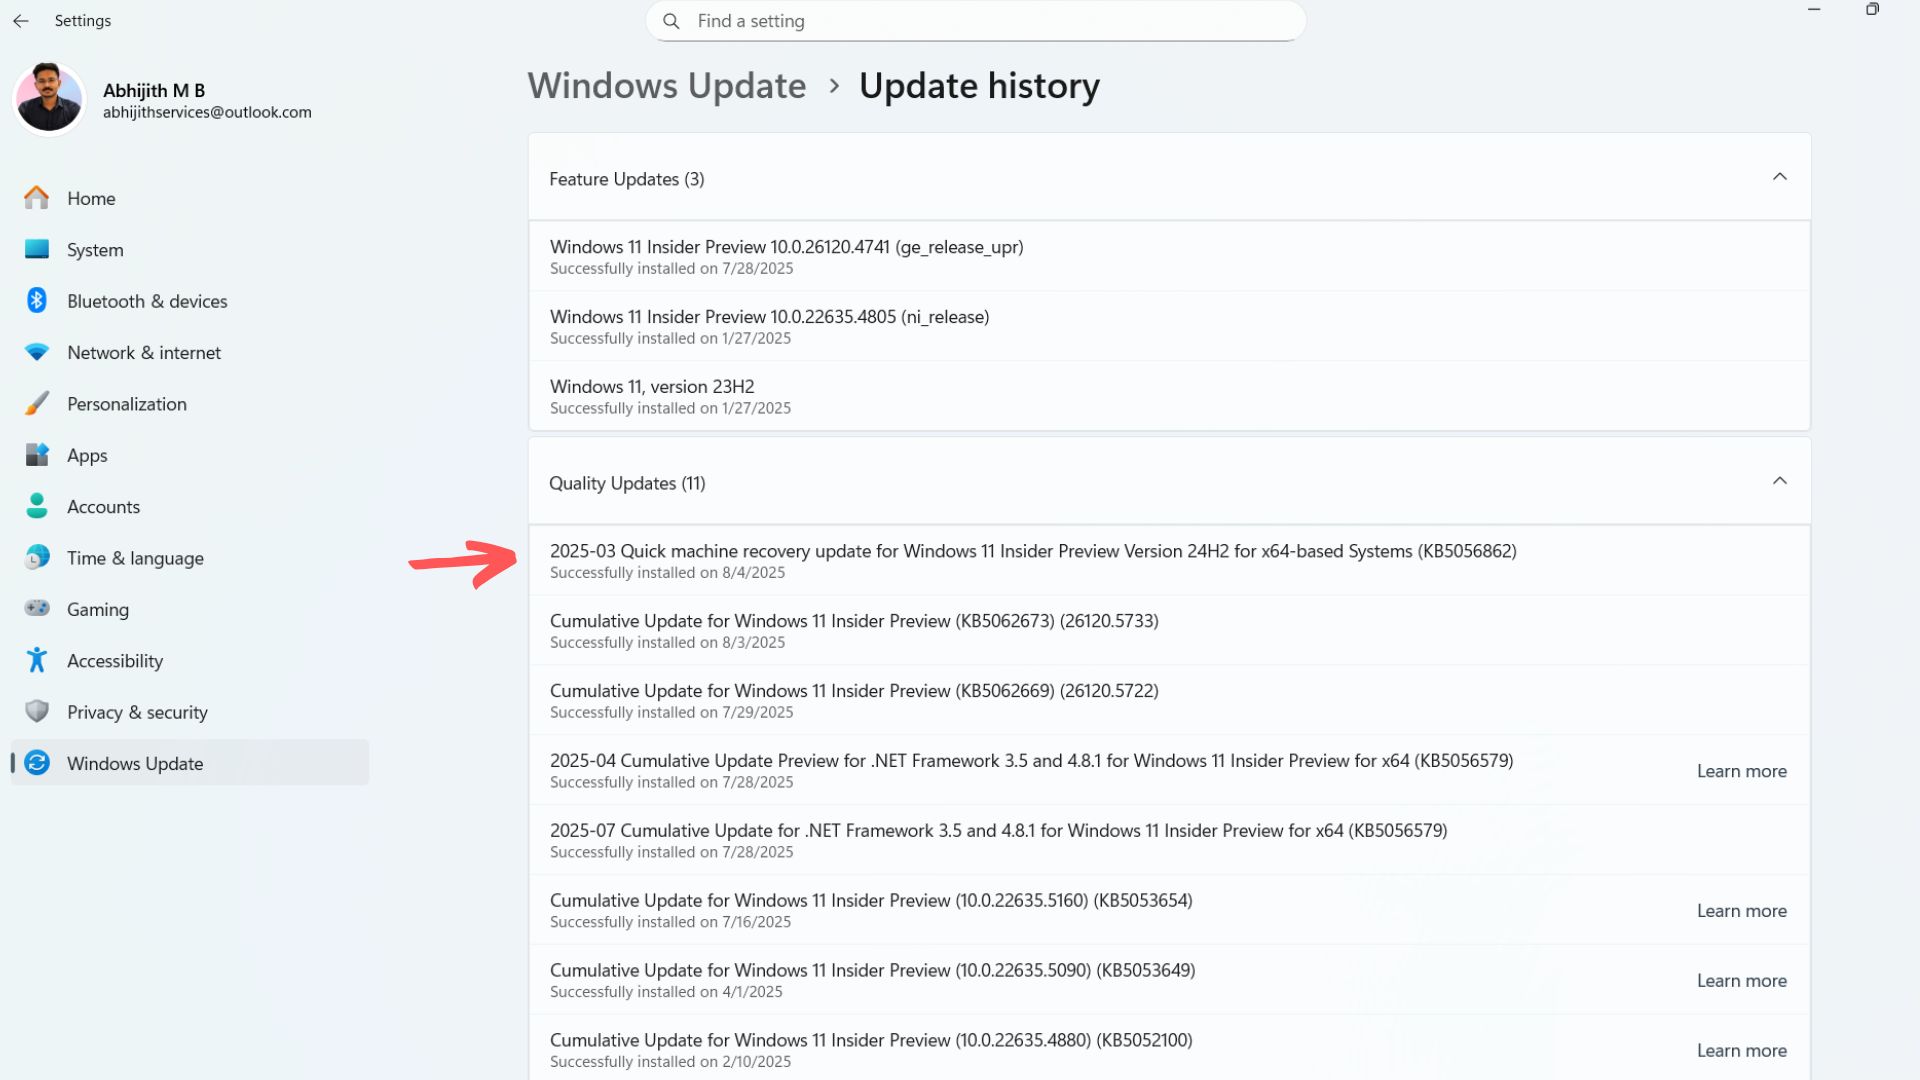Image resolution: width=1920 pixels, height=1080 pixels.
Task: Collapse the Quality Updates section
Action: tap(1780, 481)
